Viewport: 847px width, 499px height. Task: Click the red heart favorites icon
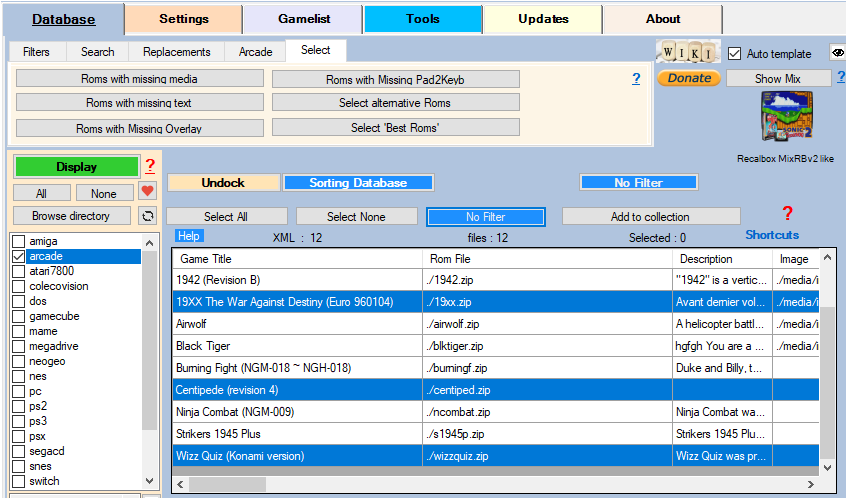(148, 192)
